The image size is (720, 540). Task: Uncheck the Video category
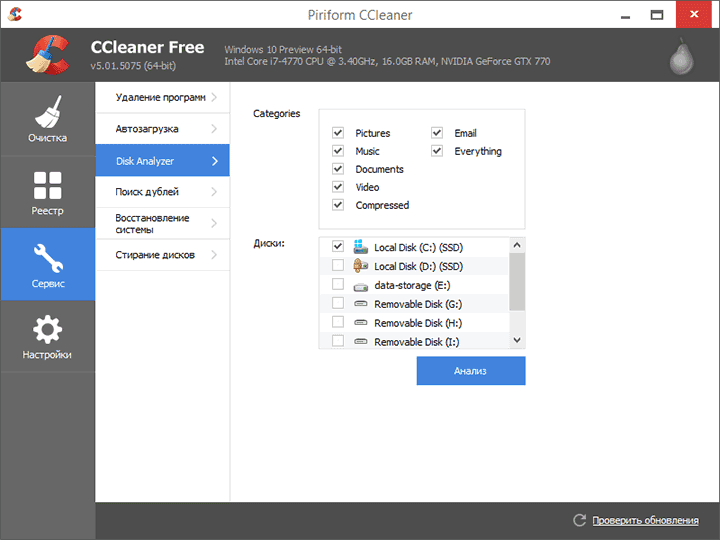tap(338, 186)
